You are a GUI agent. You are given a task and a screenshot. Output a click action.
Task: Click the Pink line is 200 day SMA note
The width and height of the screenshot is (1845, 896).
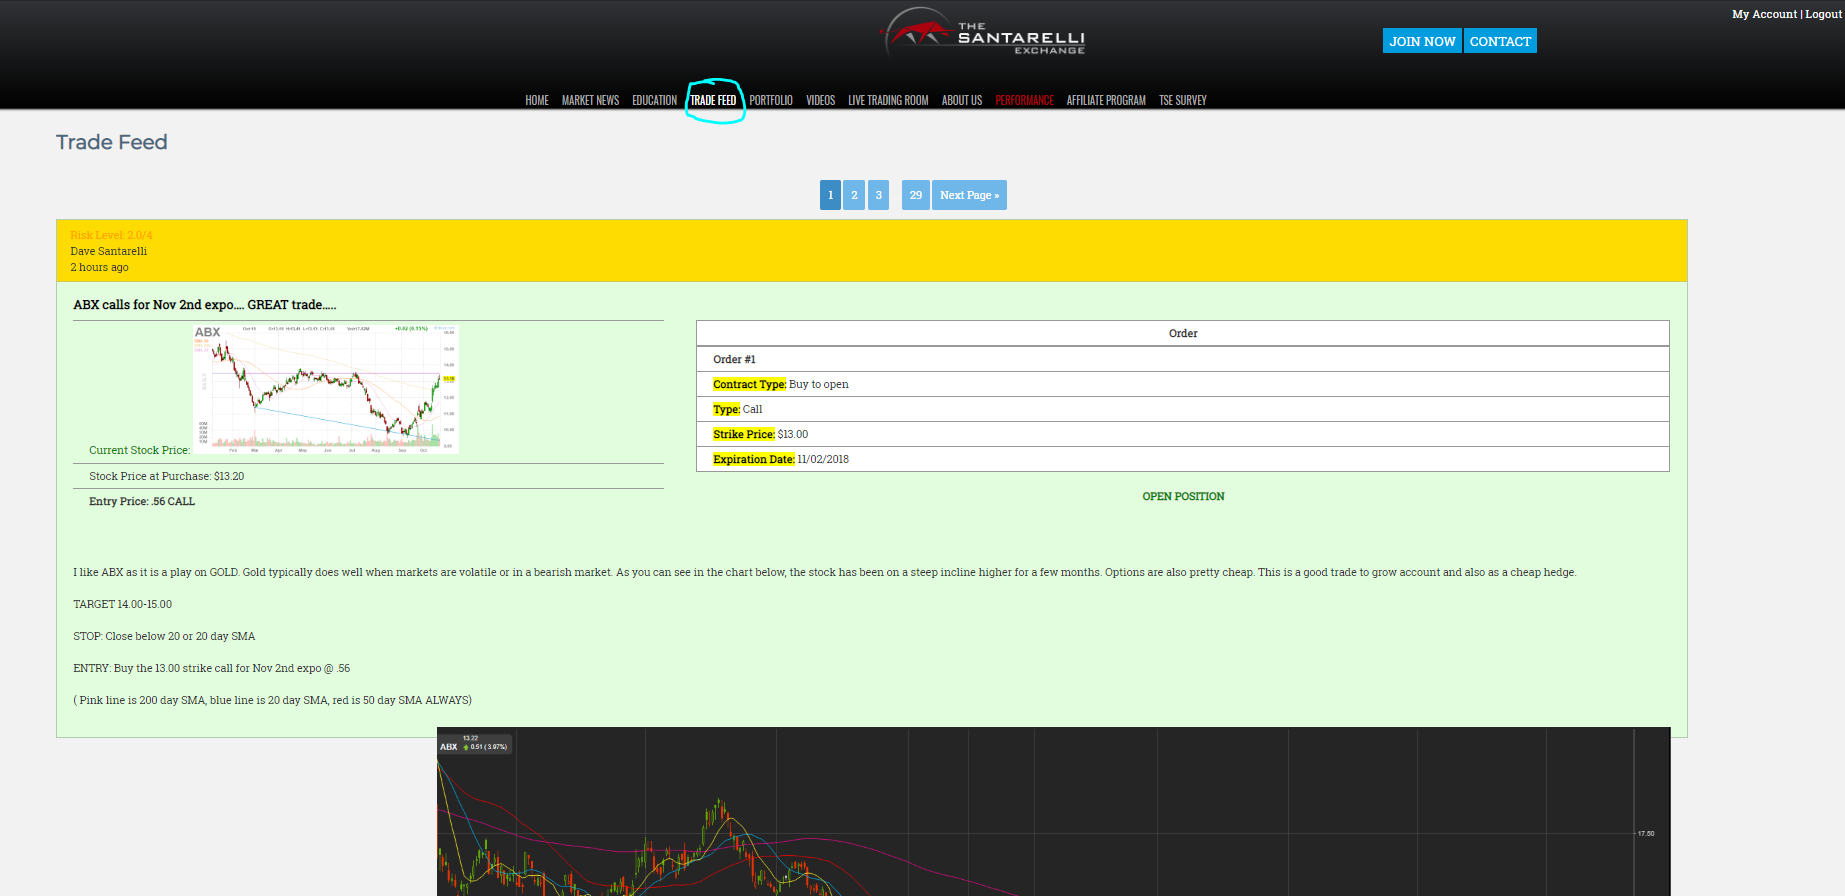click(272, 700)
